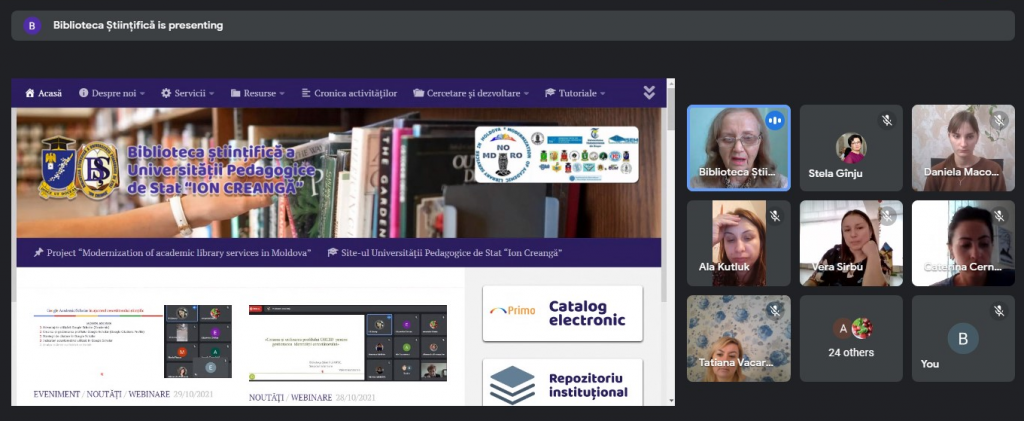Viewport: 1024px width, 421px height.
Task: Click muted mic icon on Caterina tile
Action: click(x=999, y=216)
